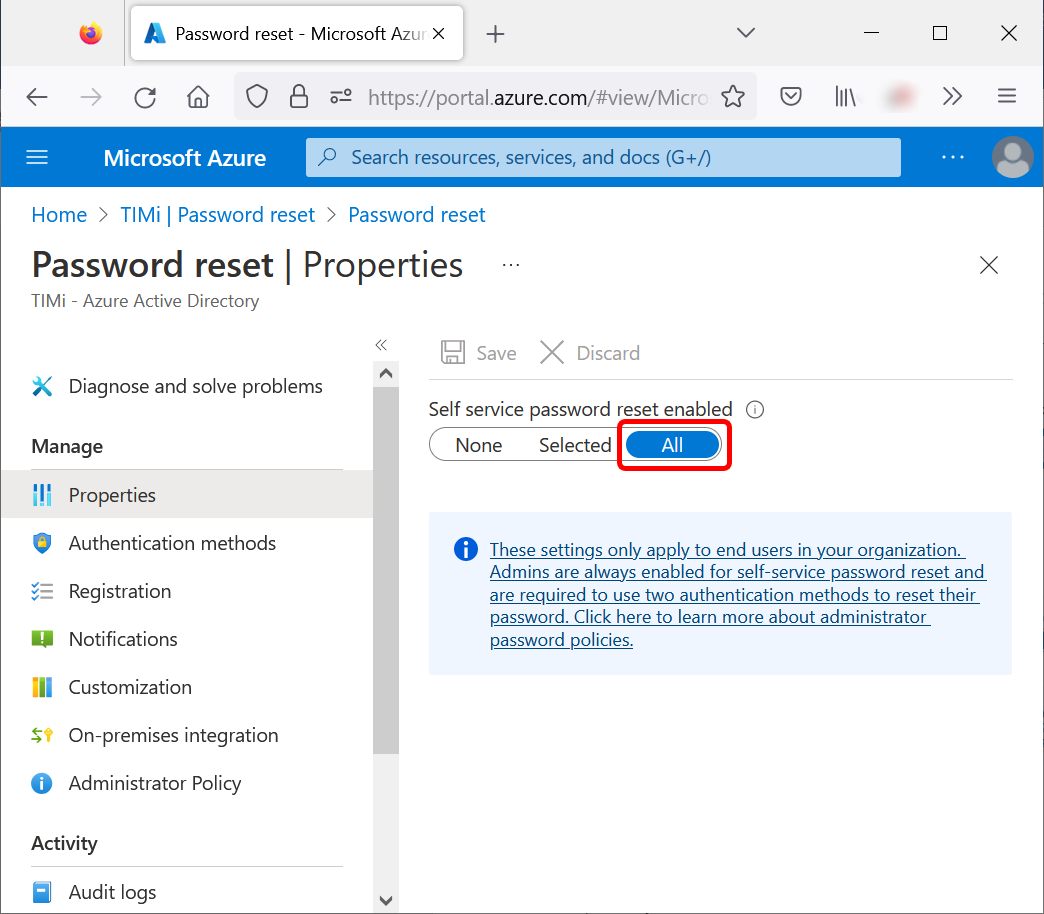Close the Password reset Properties blade

coord(989,265)
